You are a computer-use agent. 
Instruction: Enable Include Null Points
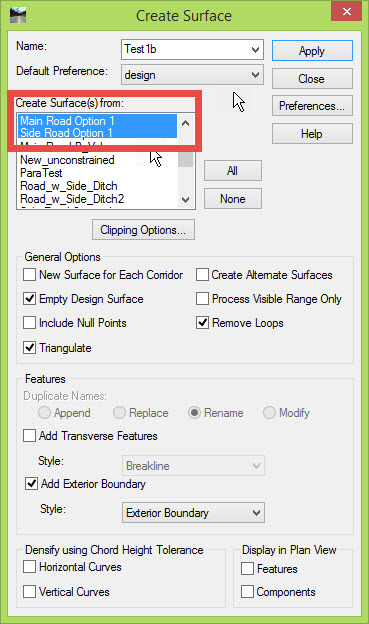coord(29,322)
